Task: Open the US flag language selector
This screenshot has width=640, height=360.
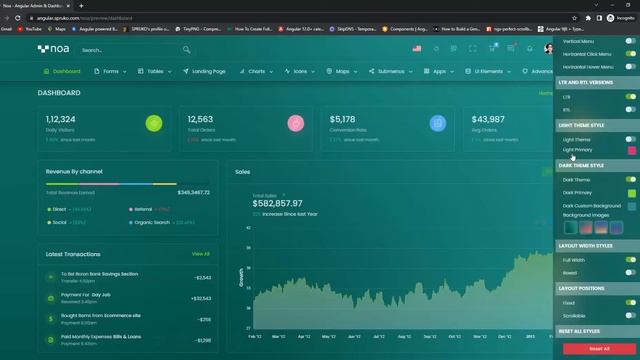Action: tap(417, 49)
